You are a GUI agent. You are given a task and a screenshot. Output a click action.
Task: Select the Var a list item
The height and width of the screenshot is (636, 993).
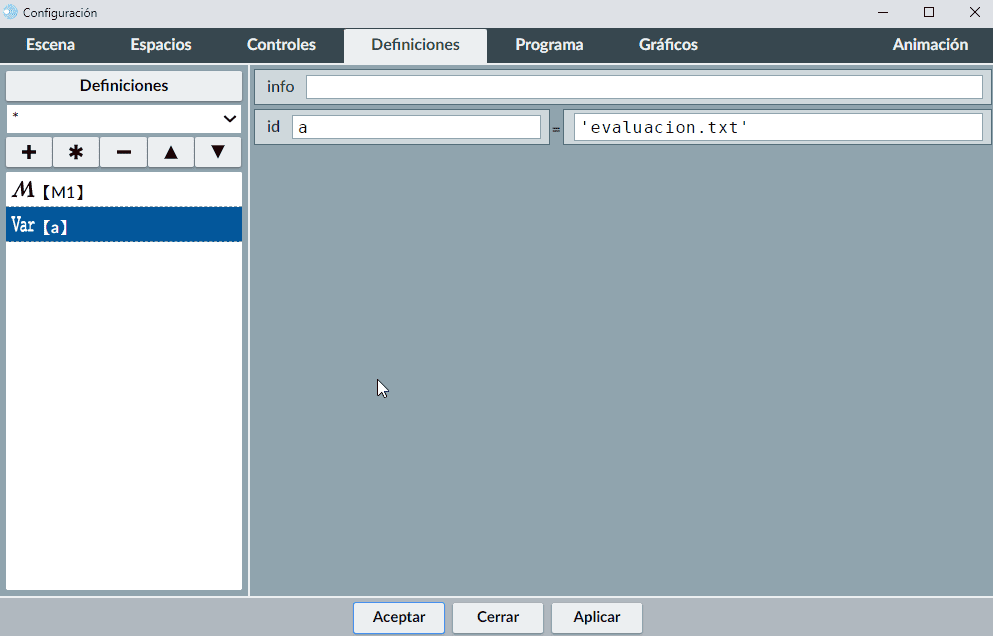124,225
